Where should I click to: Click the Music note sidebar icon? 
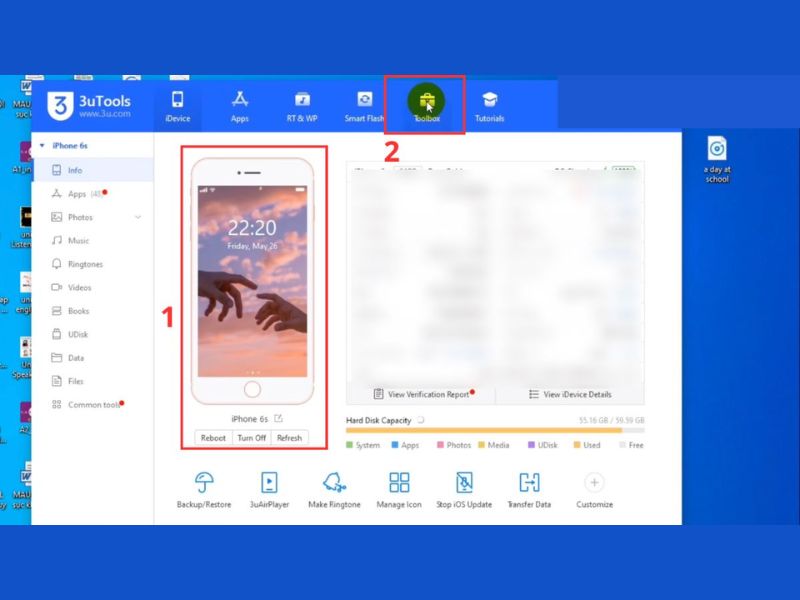(x=57, y=240)
